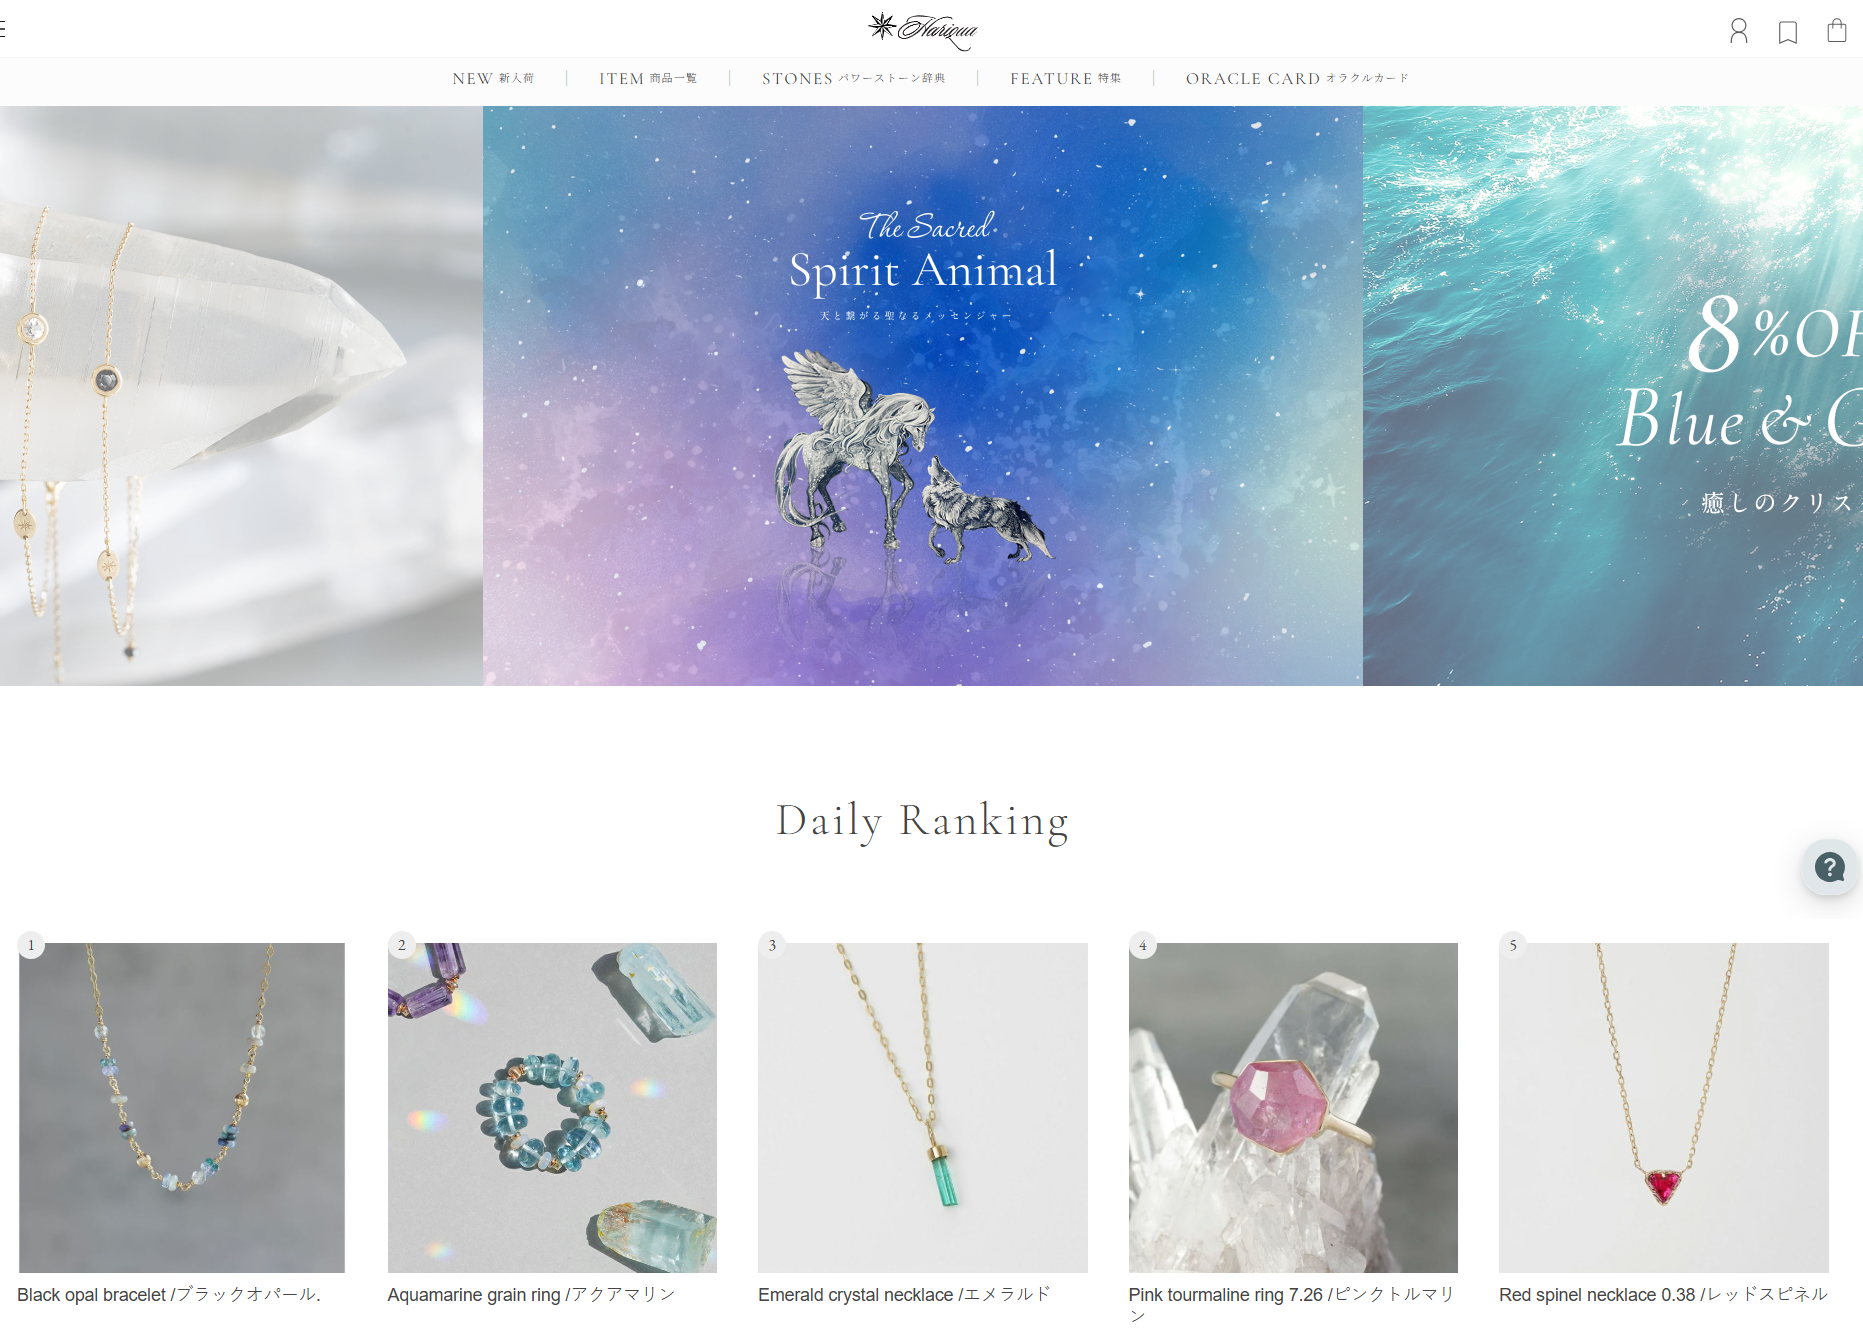
Task: Open the NEW 新入荷 menu
Action: point(493,78)
